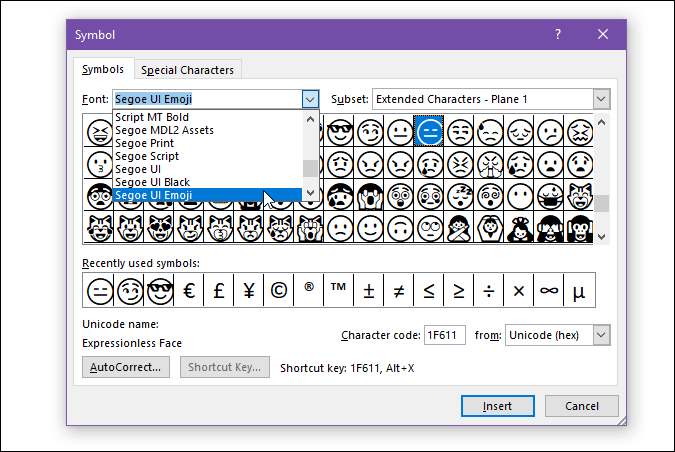Screen dimensions: 675x452
Task: Select the micro sign recent symbol
Action: coord(578,291)
